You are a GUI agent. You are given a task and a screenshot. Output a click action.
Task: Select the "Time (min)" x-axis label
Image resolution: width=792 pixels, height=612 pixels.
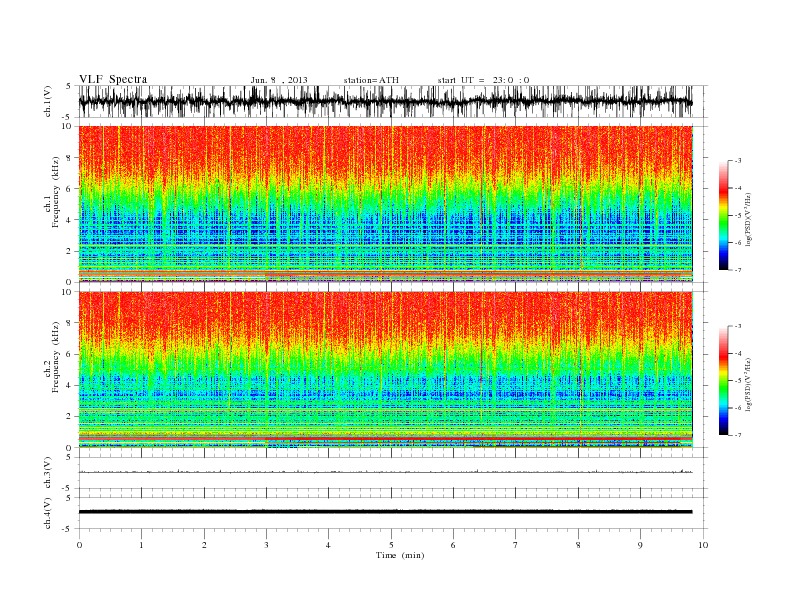(x=400, y=555)
